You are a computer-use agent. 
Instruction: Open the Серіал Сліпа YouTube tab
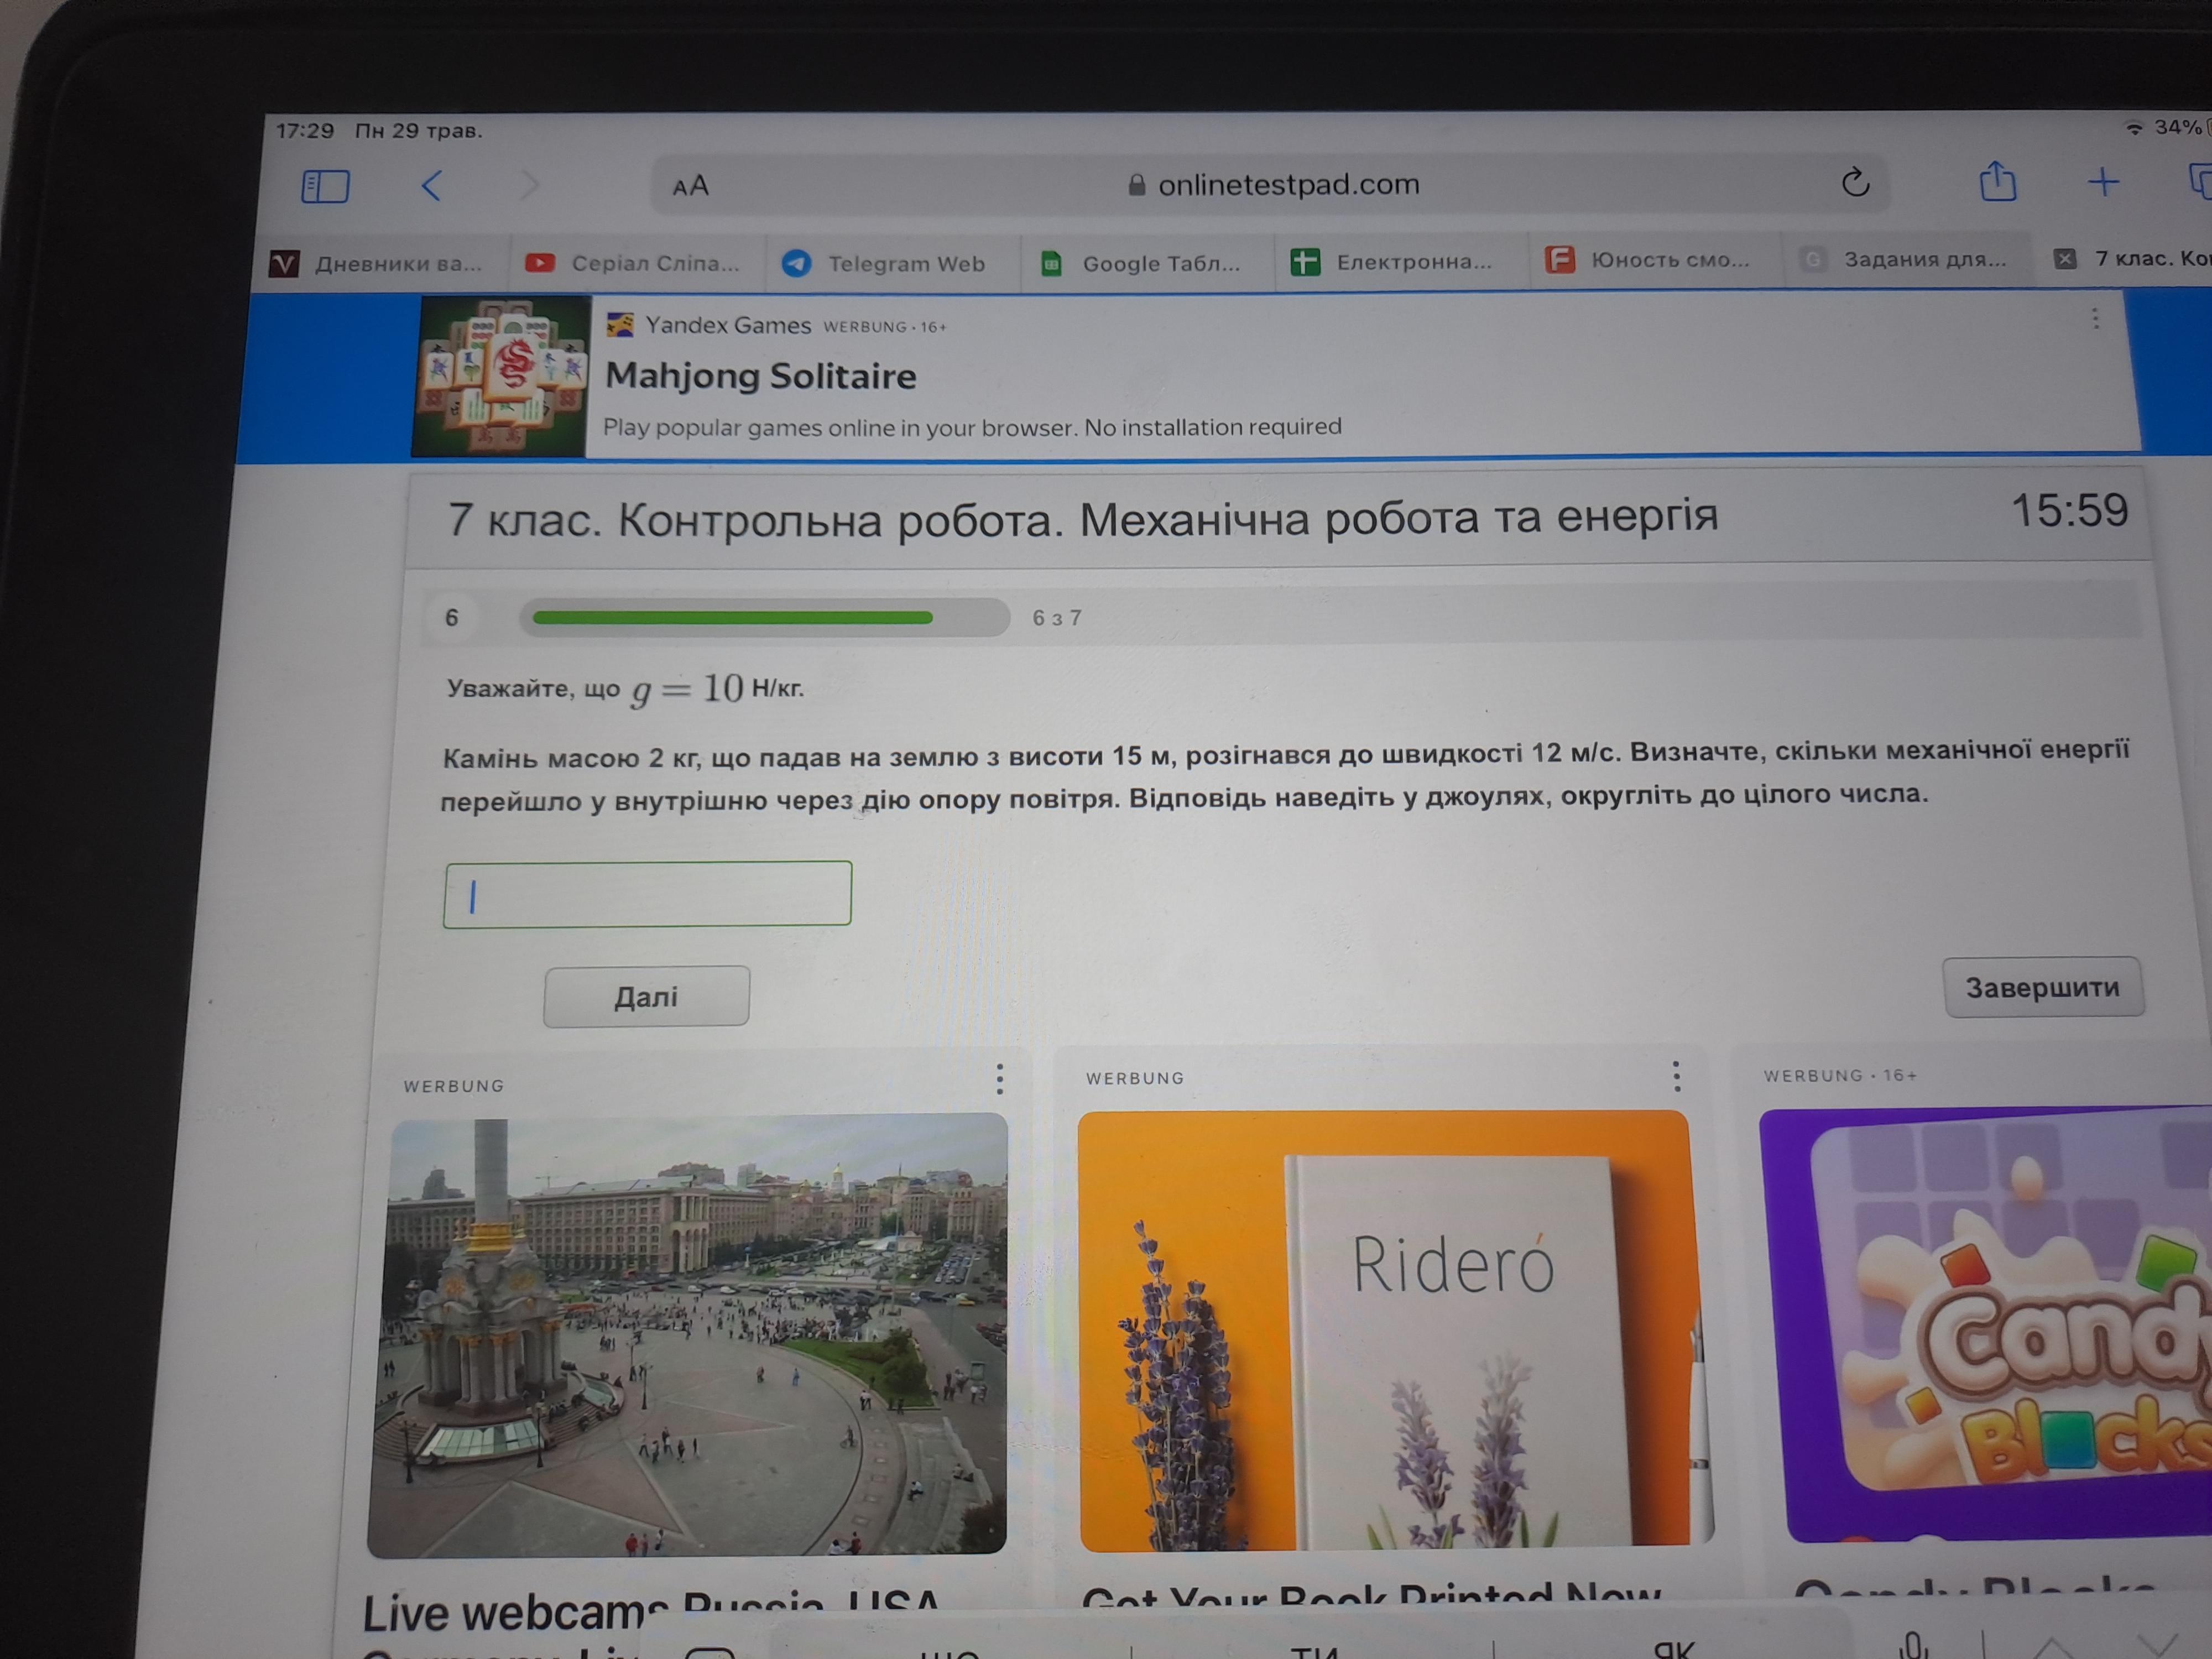coord(633,263)
